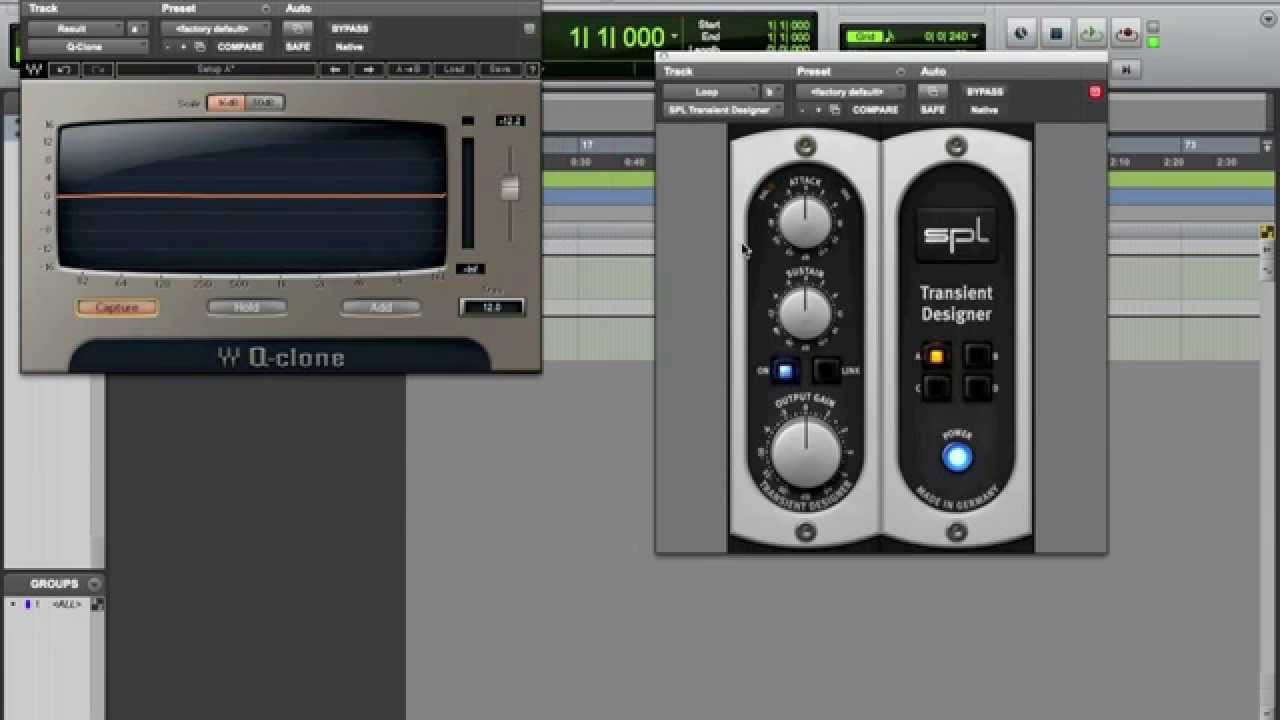Viewport: 1280px width, 720px height.
Task: Copy setup A to B in Q-Clone
Action: [x=407, y=70]
